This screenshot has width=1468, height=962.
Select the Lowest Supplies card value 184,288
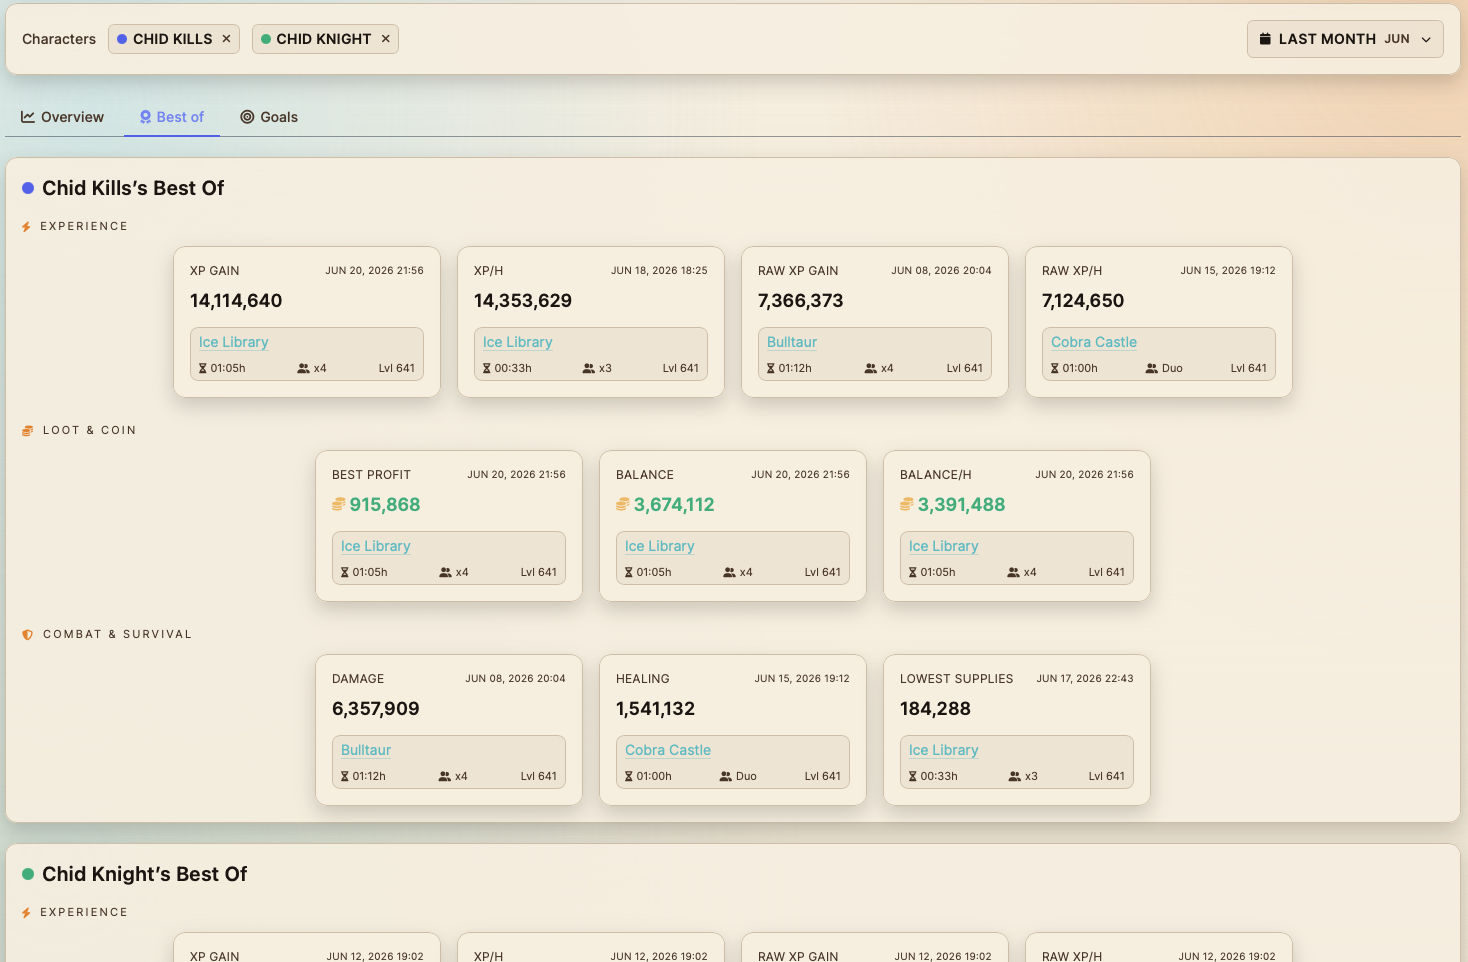(935, 709)
